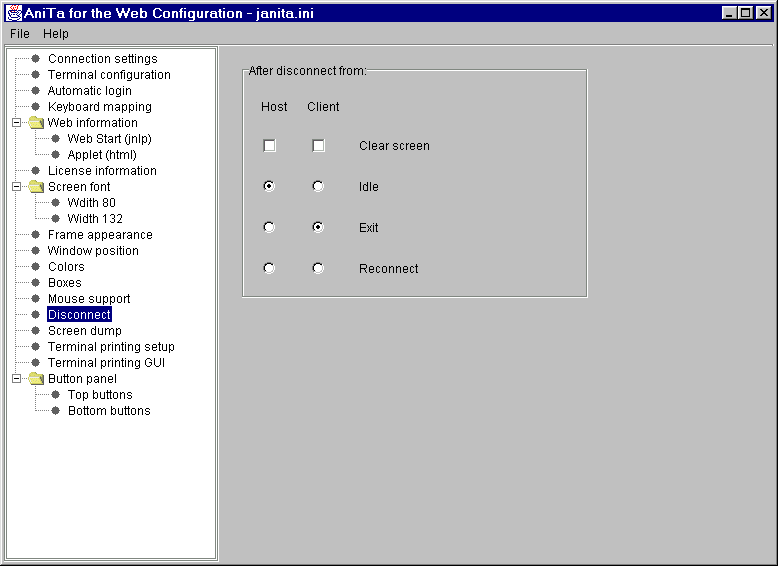The image size is (778, 566).
Task: Click the Clear screen label
Action: click(x=394, y=146)
